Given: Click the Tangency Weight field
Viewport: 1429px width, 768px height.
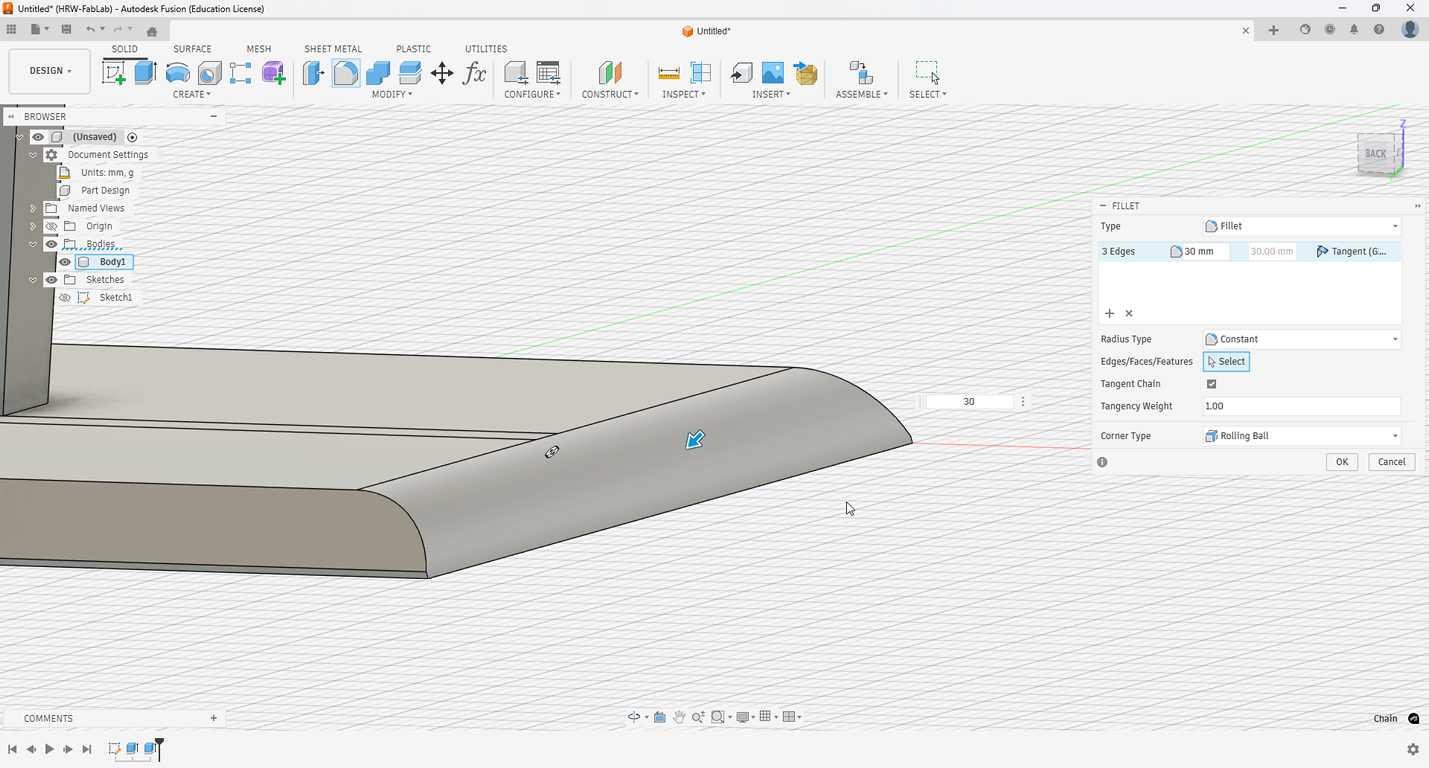Looking at the screenshot, I should point(1301,406).
